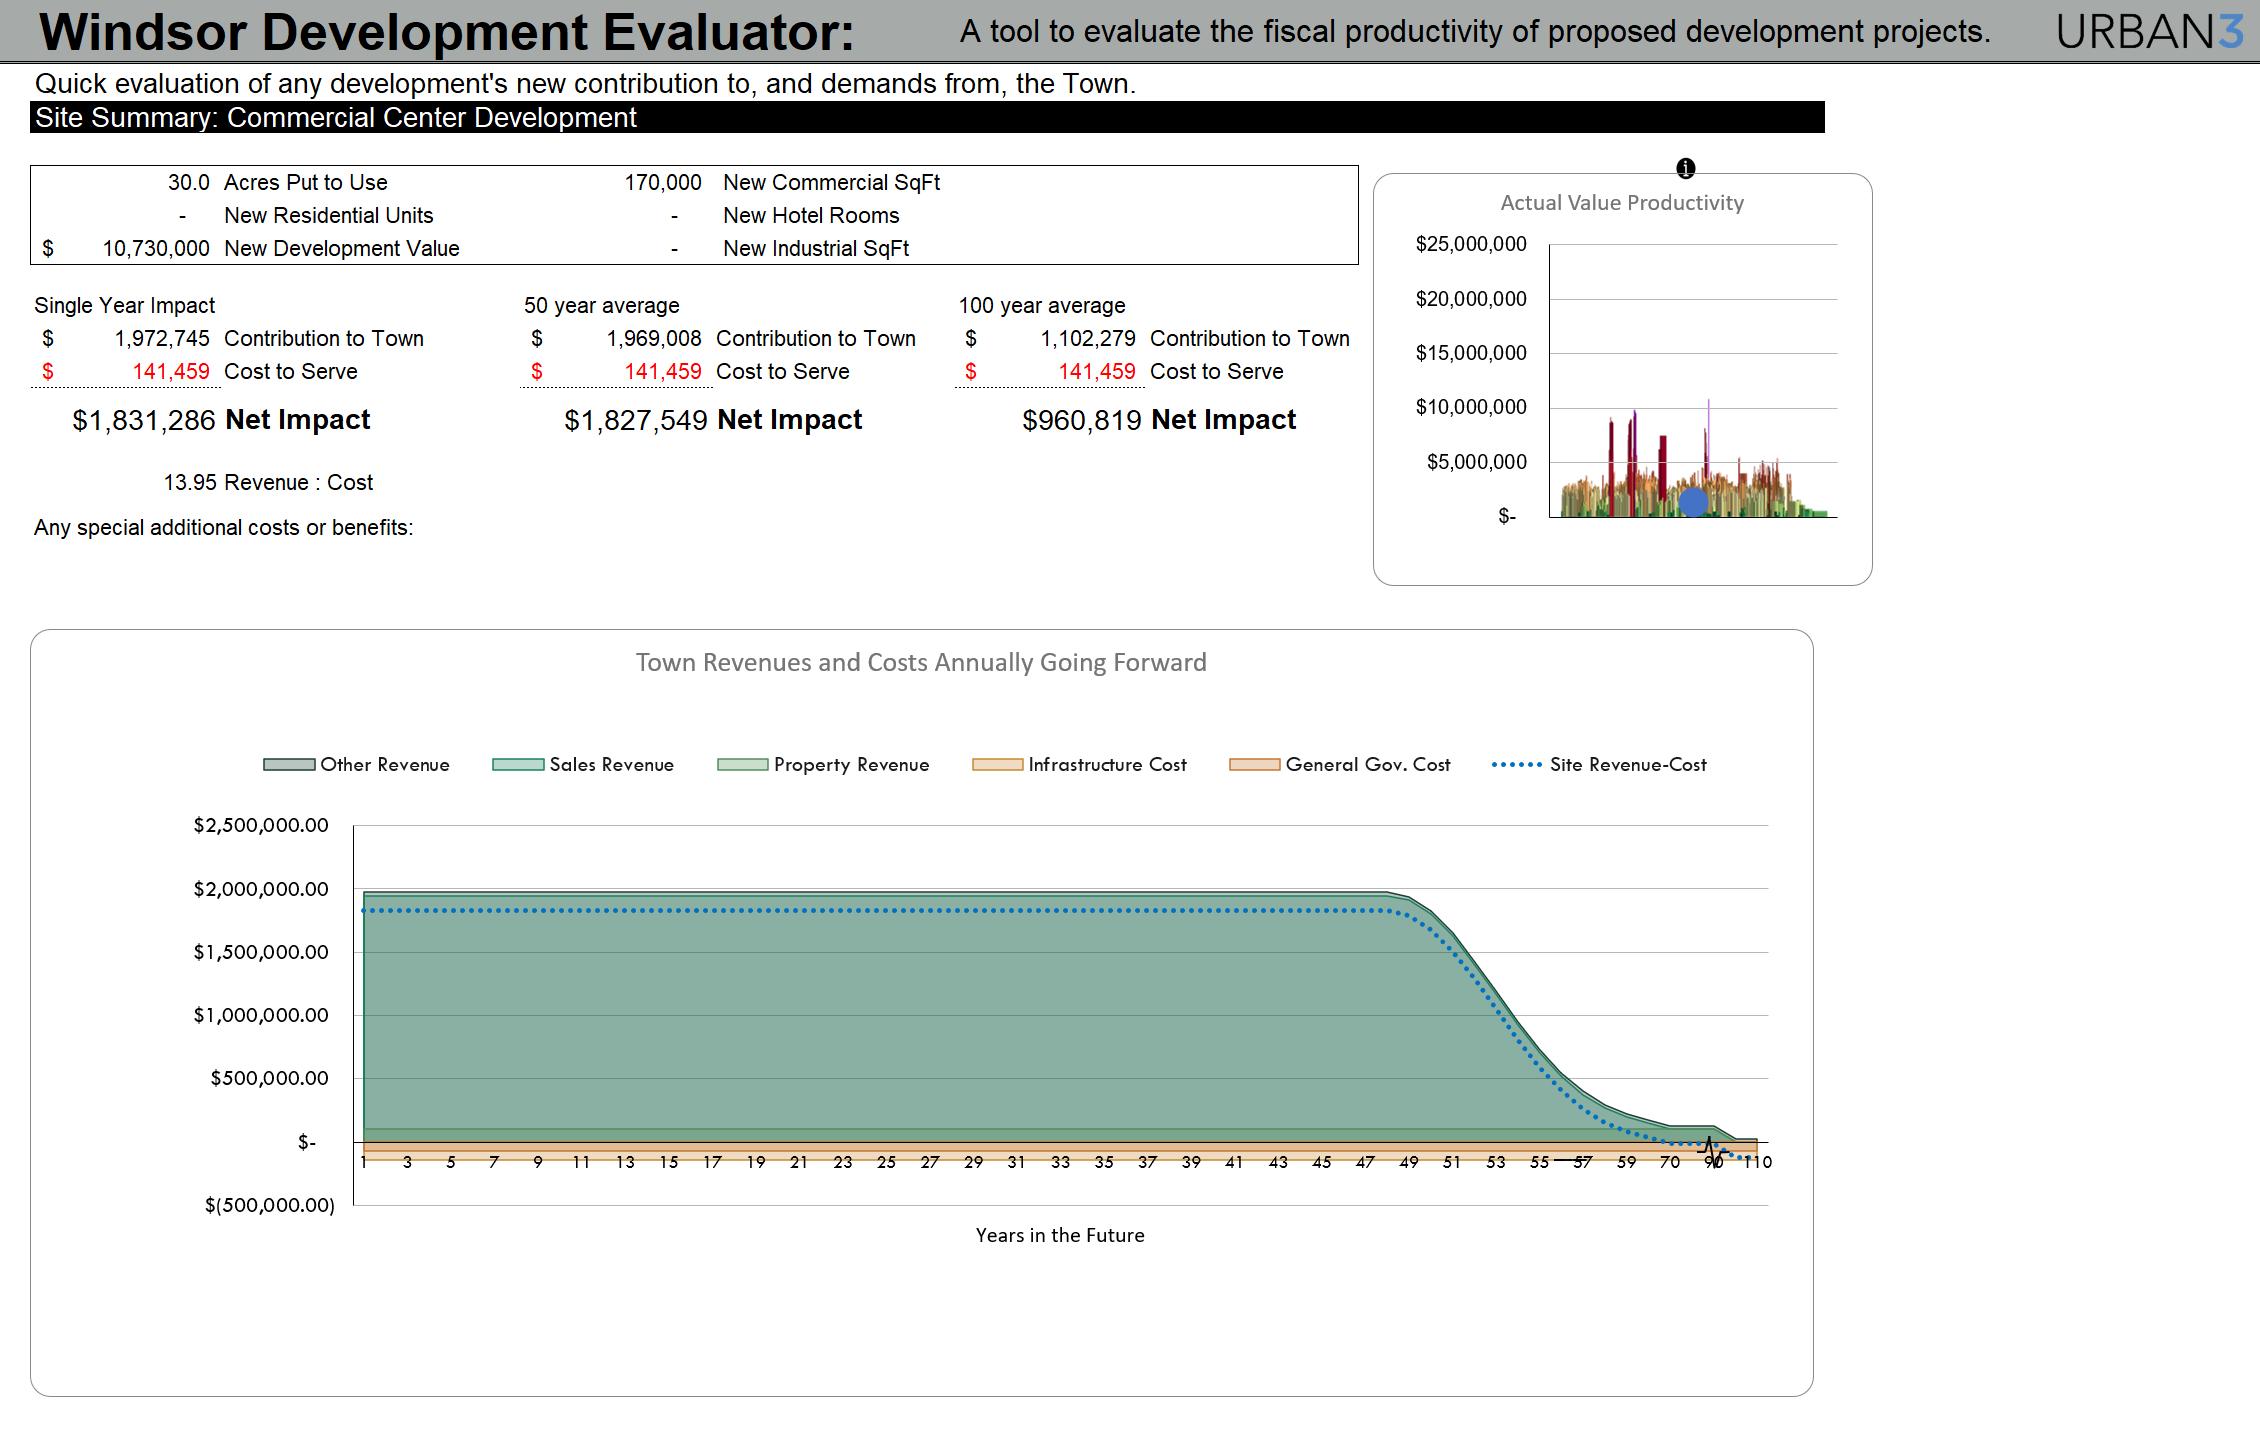Select the Infrastructure Cost legend swatch
The image size is (2260, 1439).
point(998,765)
